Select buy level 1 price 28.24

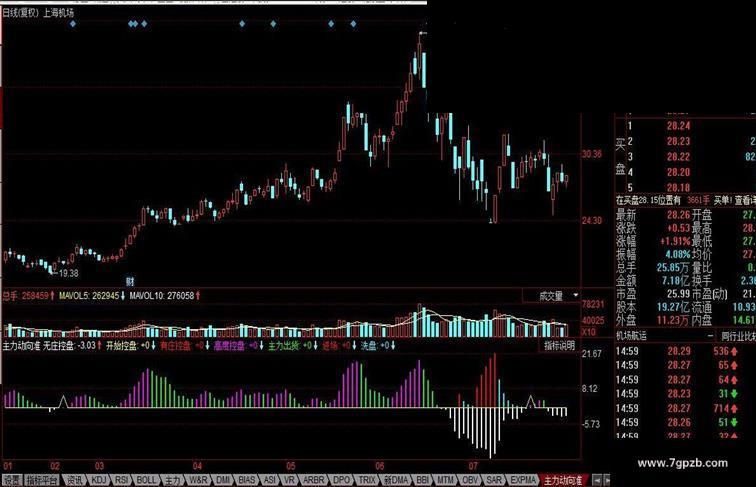[x=678, y=126]
